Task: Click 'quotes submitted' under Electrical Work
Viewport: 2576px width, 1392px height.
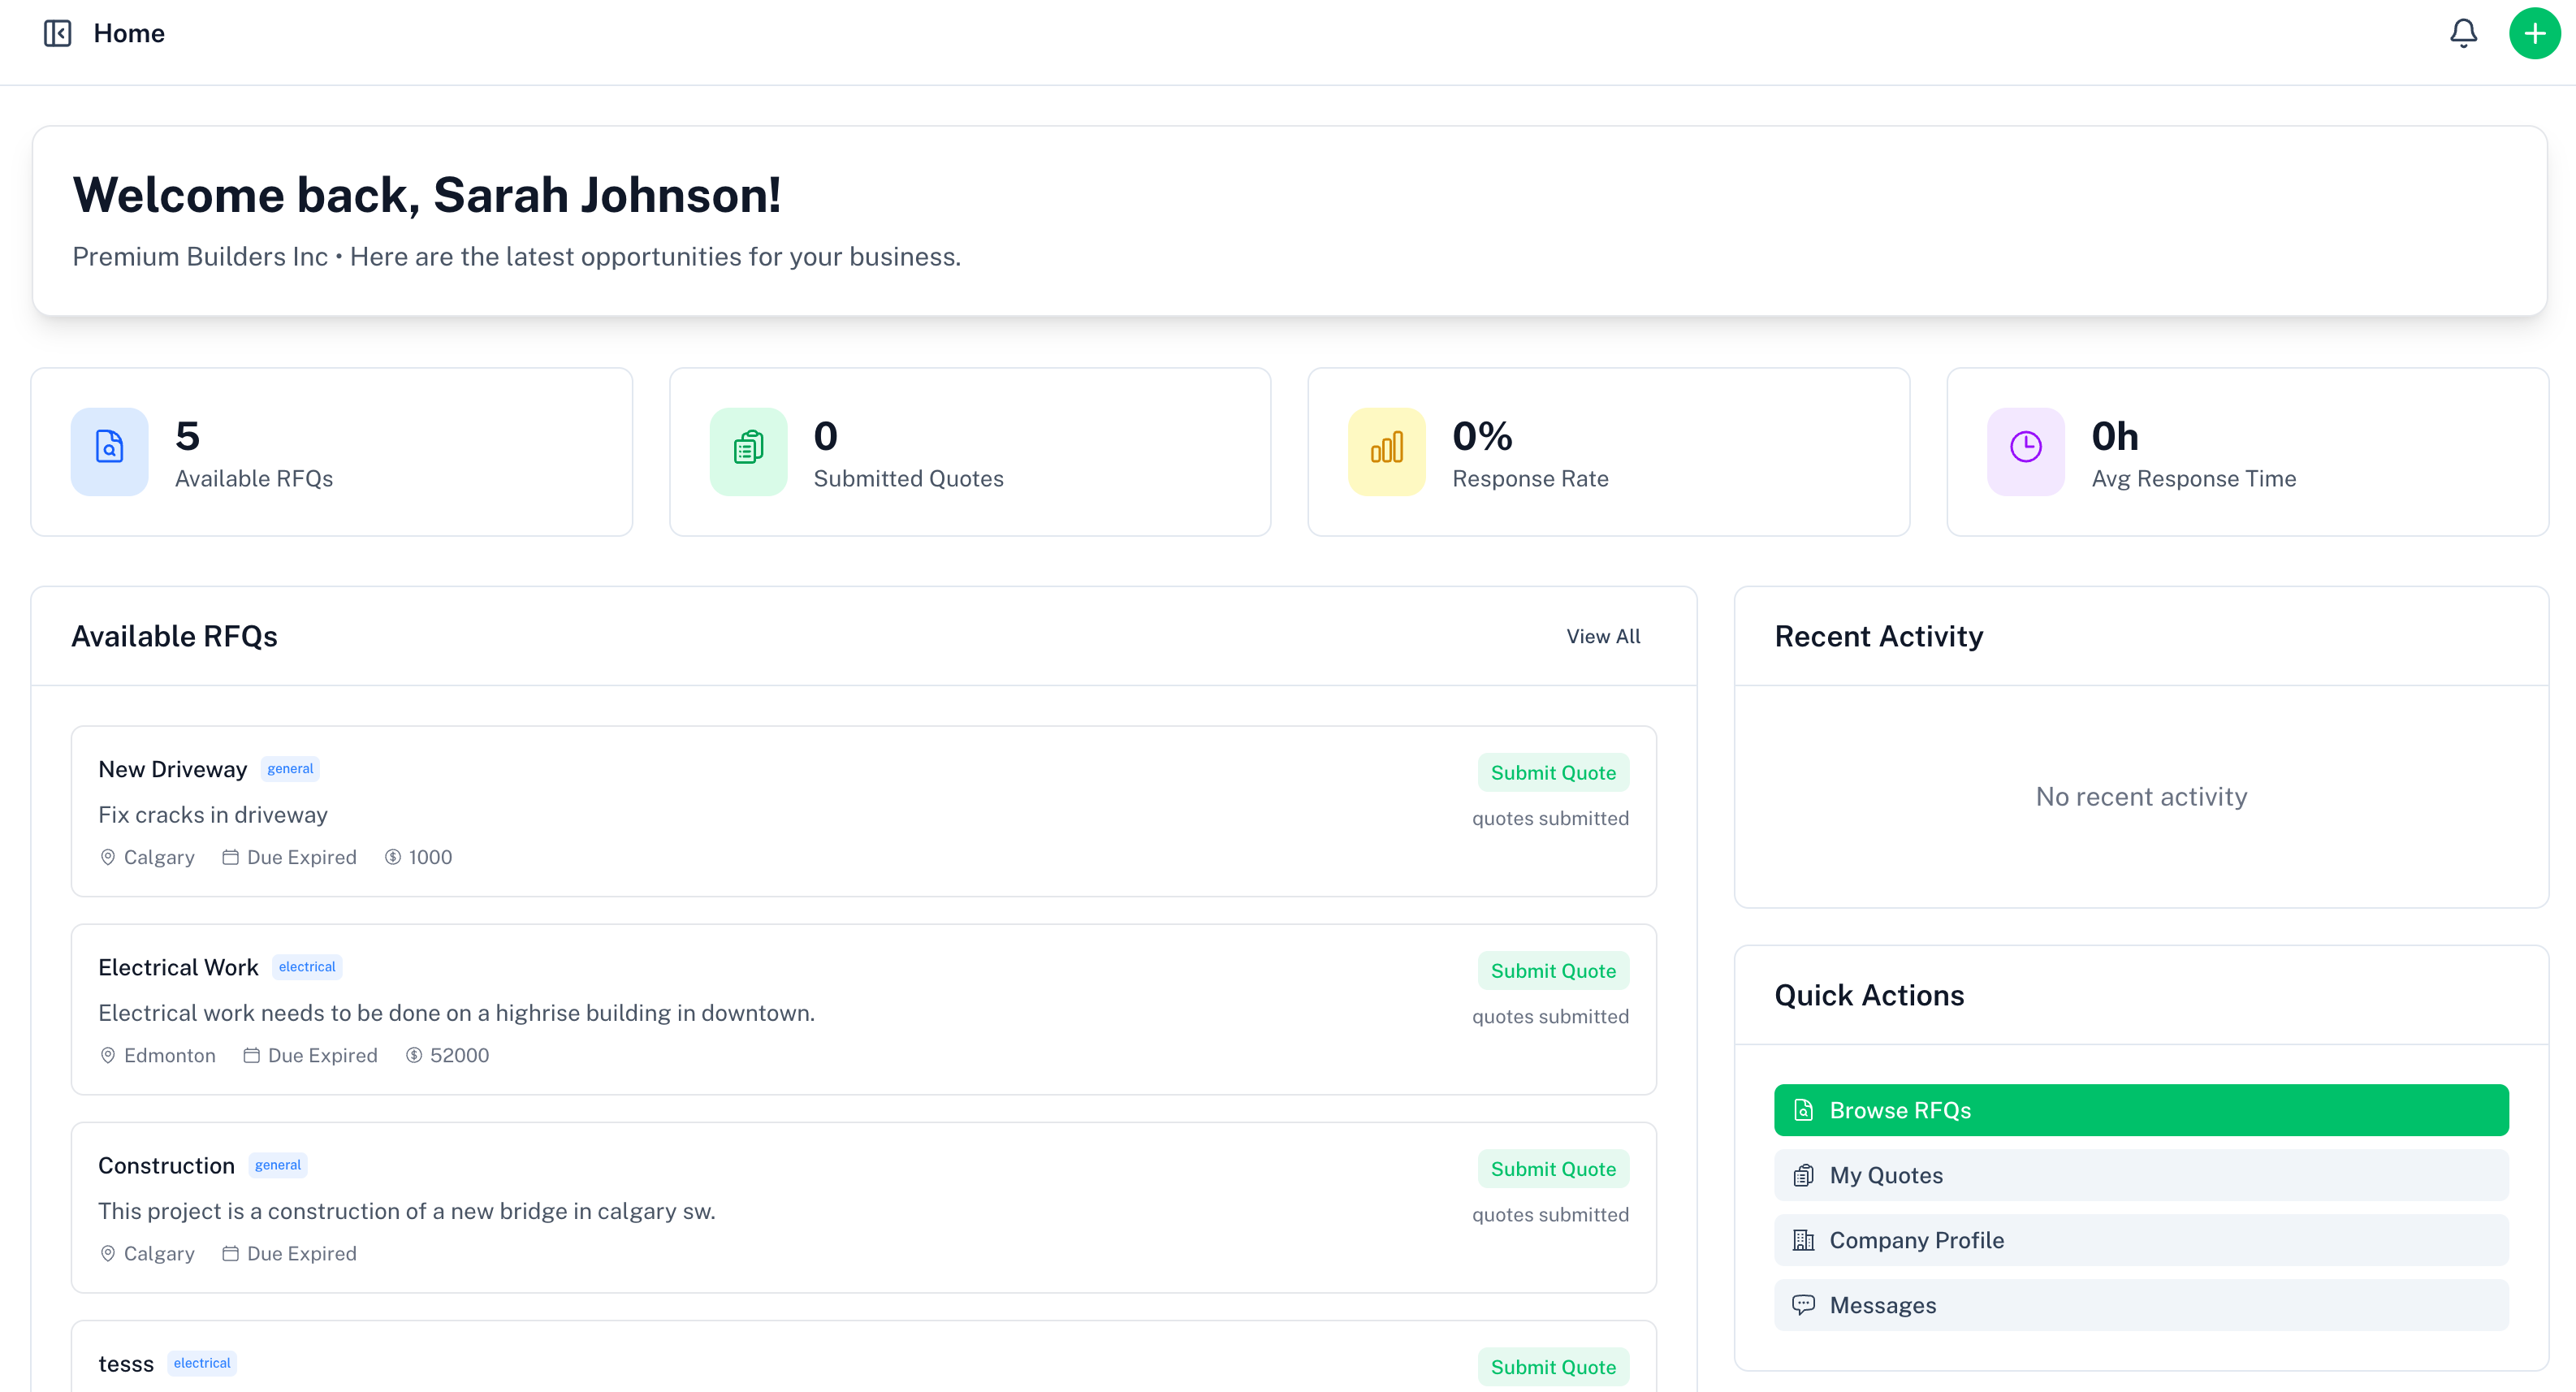Action: click(1550, 1016)
